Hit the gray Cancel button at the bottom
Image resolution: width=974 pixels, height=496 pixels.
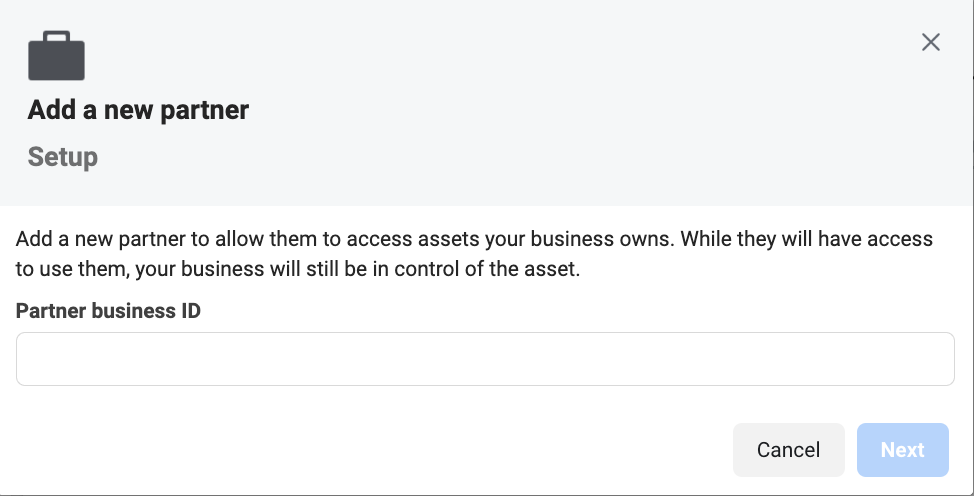coord(788,450)
